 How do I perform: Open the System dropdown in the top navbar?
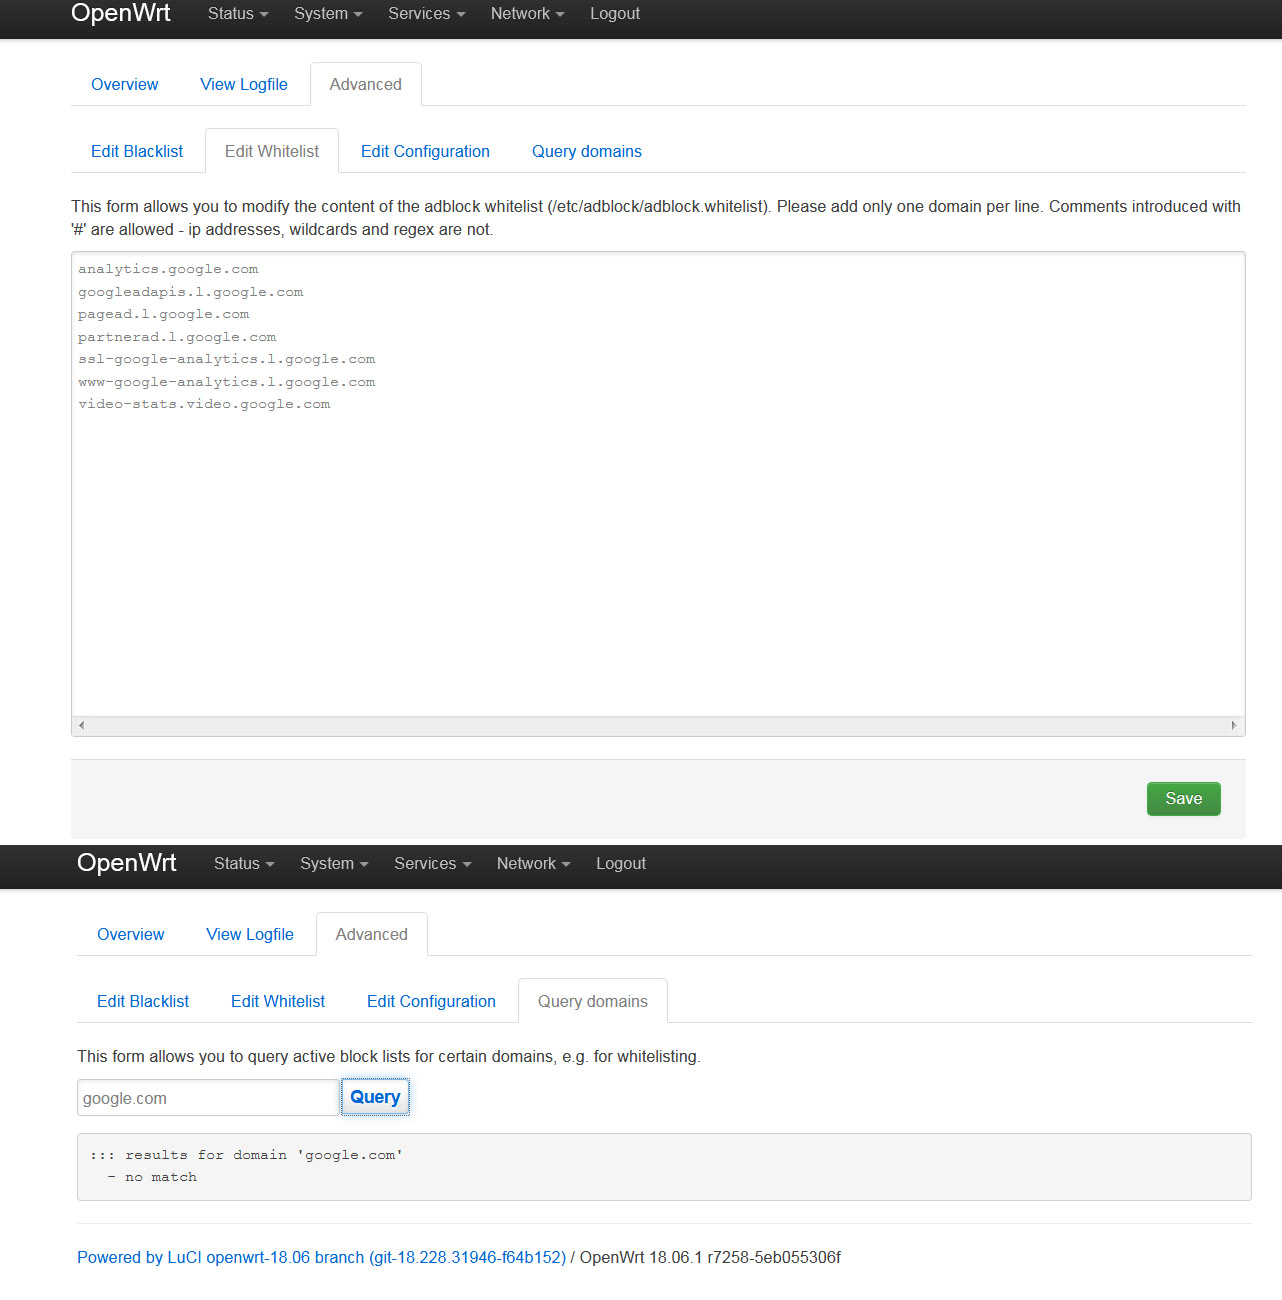328,14
